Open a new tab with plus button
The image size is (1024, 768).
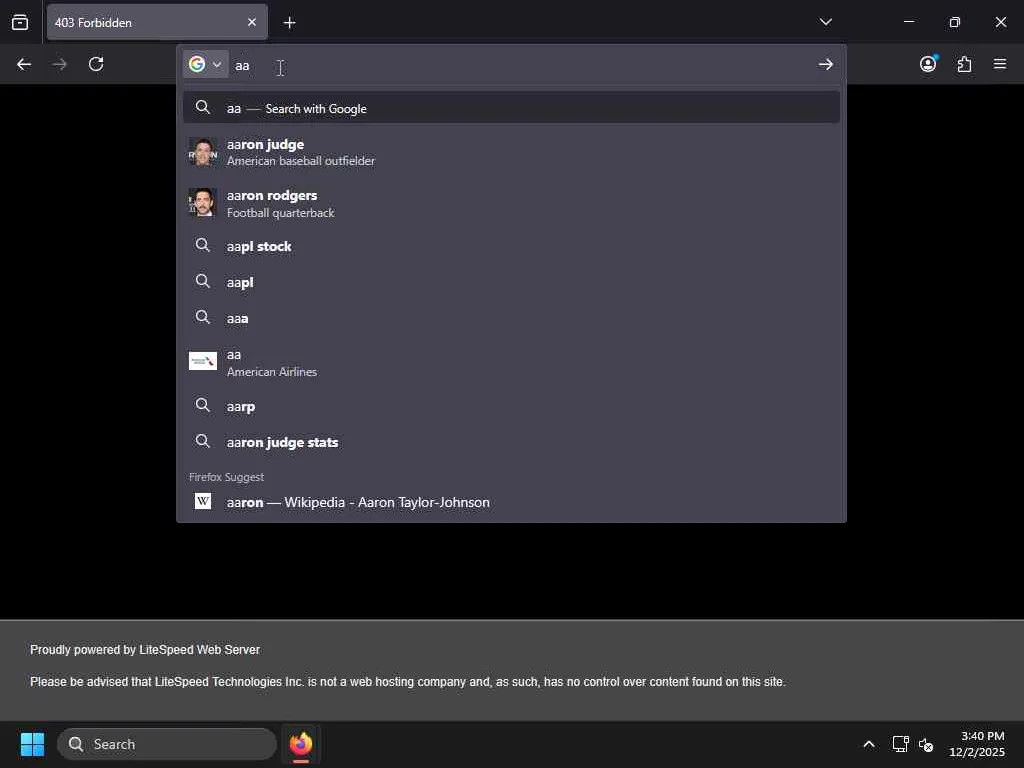click(289, 23)
